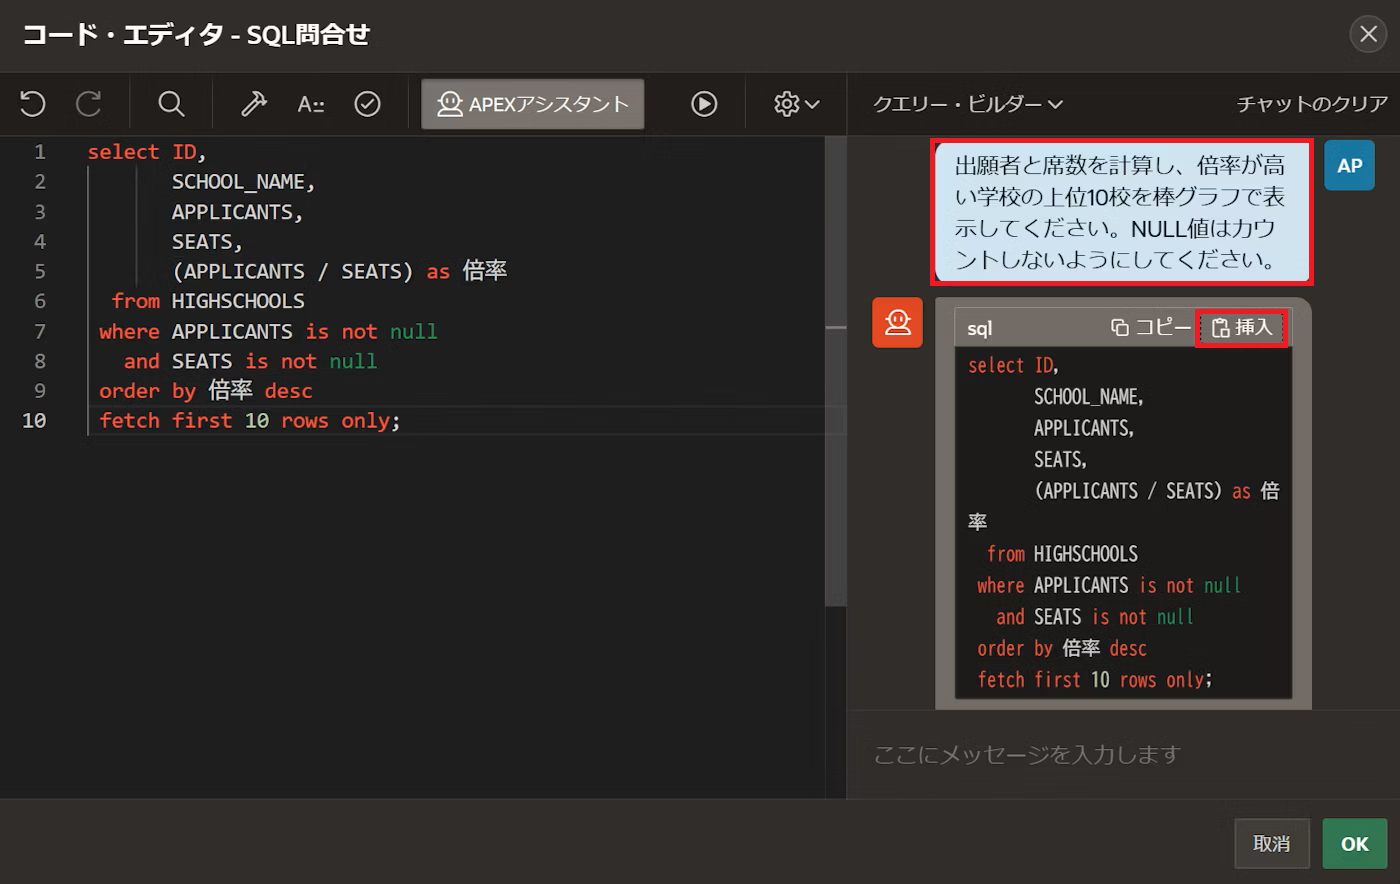This screenshot has width=1400, height=884.
Task: Click 'fetch first 10 rows only;' in editor
Action: [250, 420]
